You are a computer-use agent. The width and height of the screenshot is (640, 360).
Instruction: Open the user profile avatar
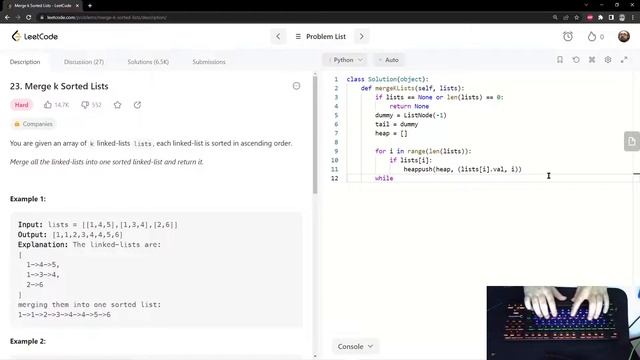(624, 36)
